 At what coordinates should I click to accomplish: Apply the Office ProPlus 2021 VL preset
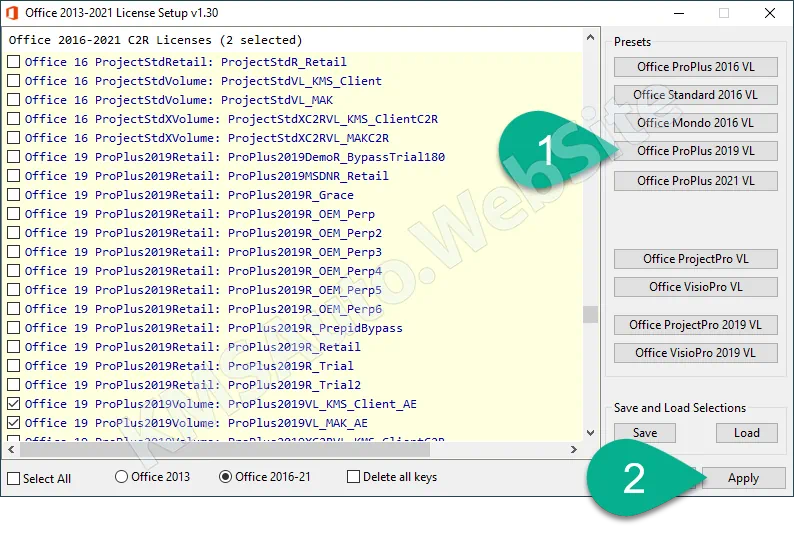(696, 181)
